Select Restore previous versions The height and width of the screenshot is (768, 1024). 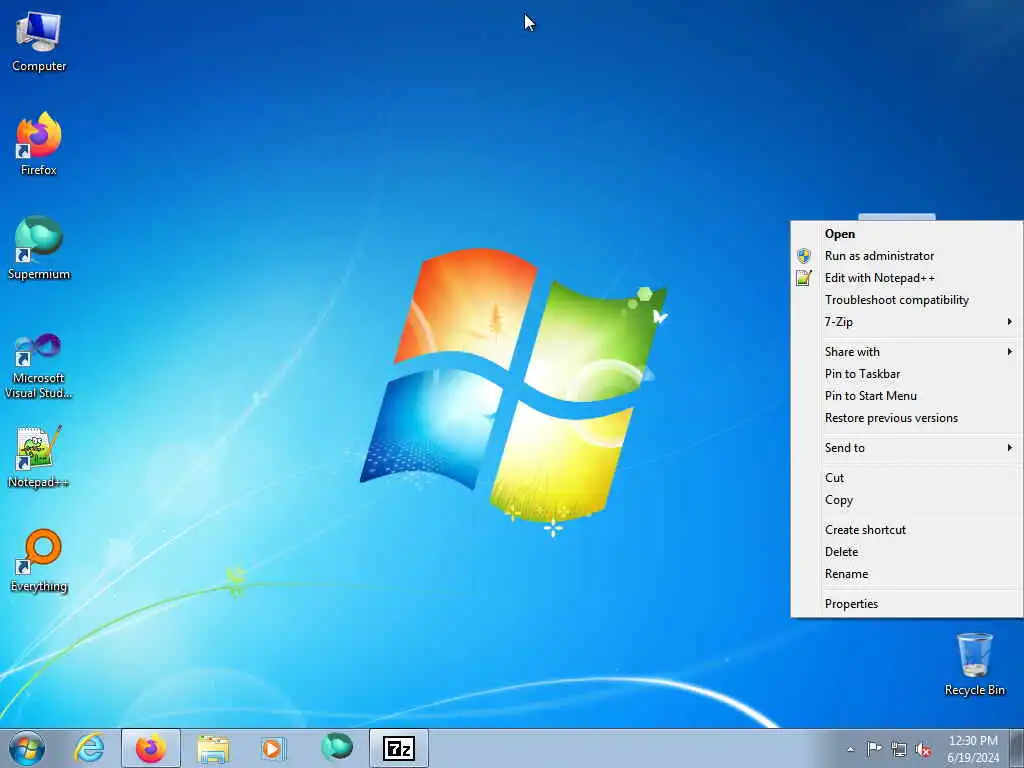[906, 418]
